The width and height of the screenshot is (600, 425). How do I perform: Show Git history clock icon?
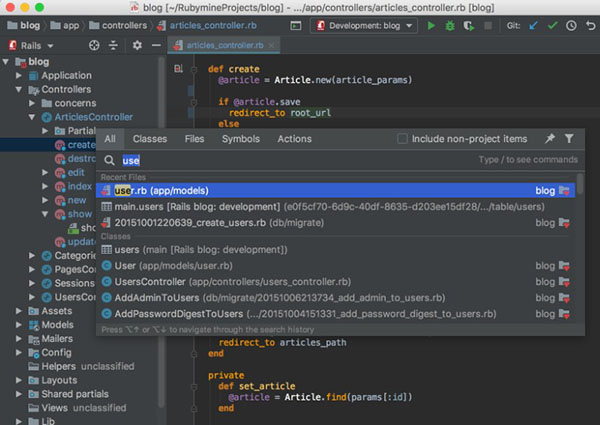coord(571,26)
